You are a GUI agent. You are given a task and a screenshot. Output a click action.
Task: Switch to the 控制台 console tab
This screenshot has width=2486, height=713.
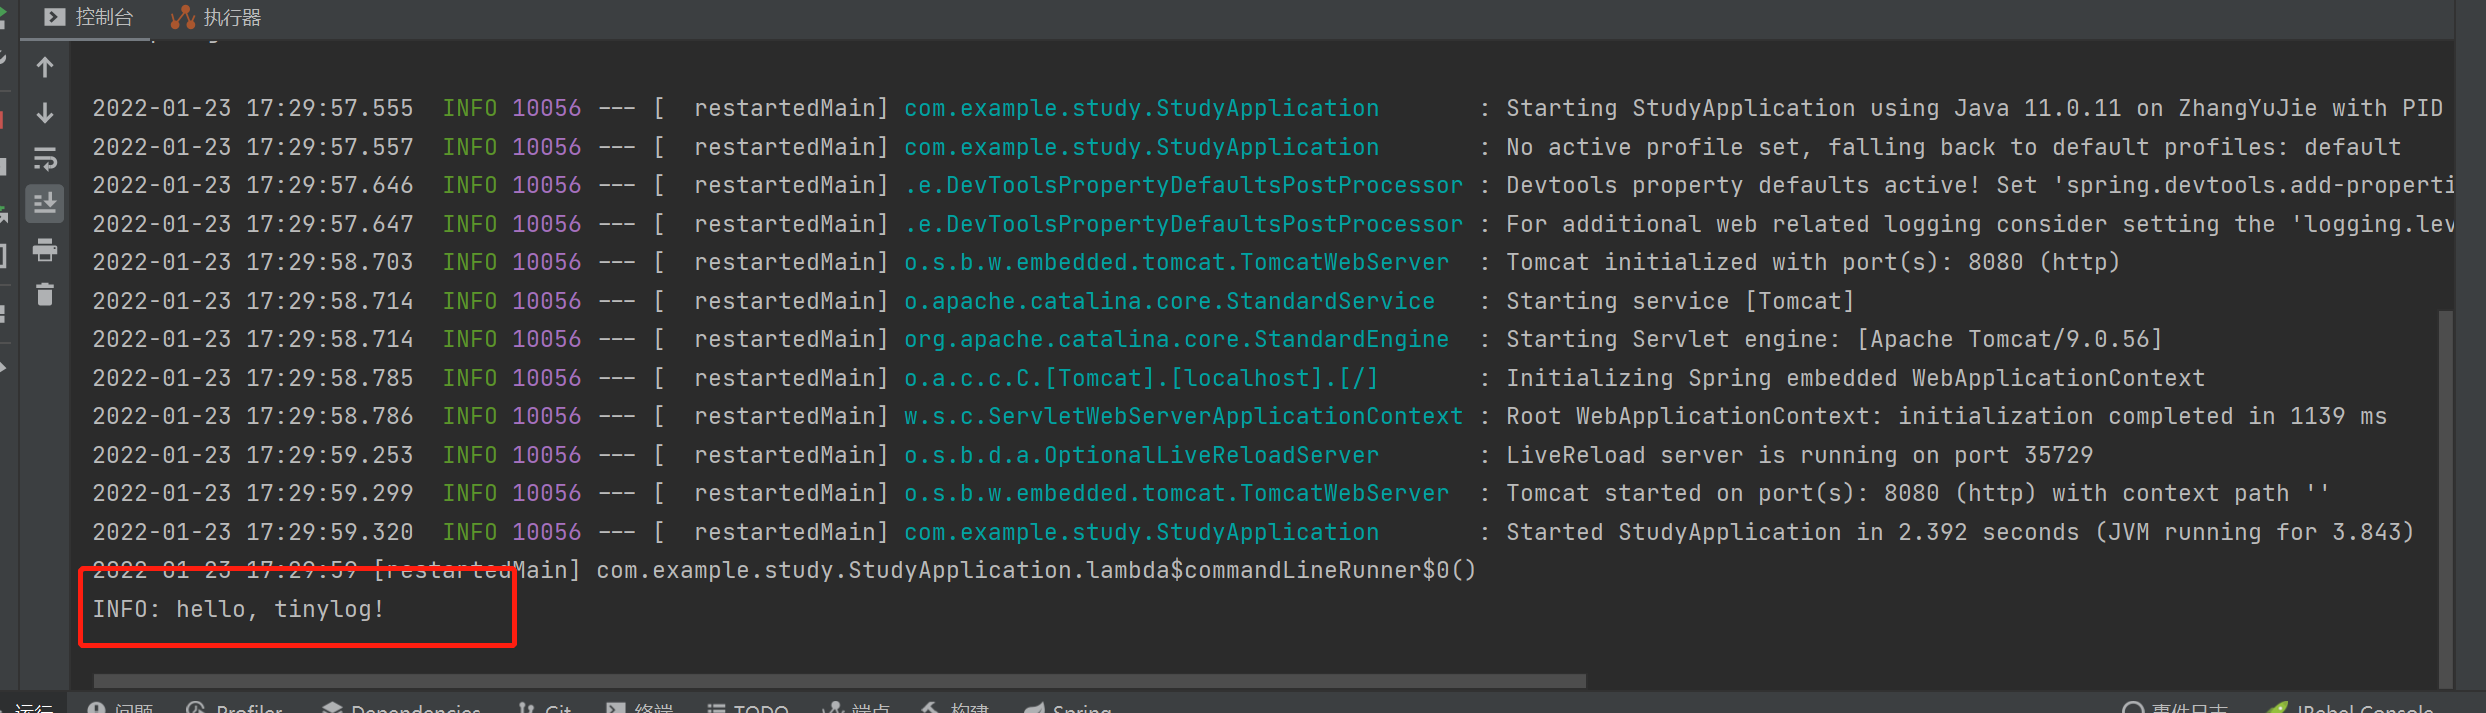[x=89, y=18]
